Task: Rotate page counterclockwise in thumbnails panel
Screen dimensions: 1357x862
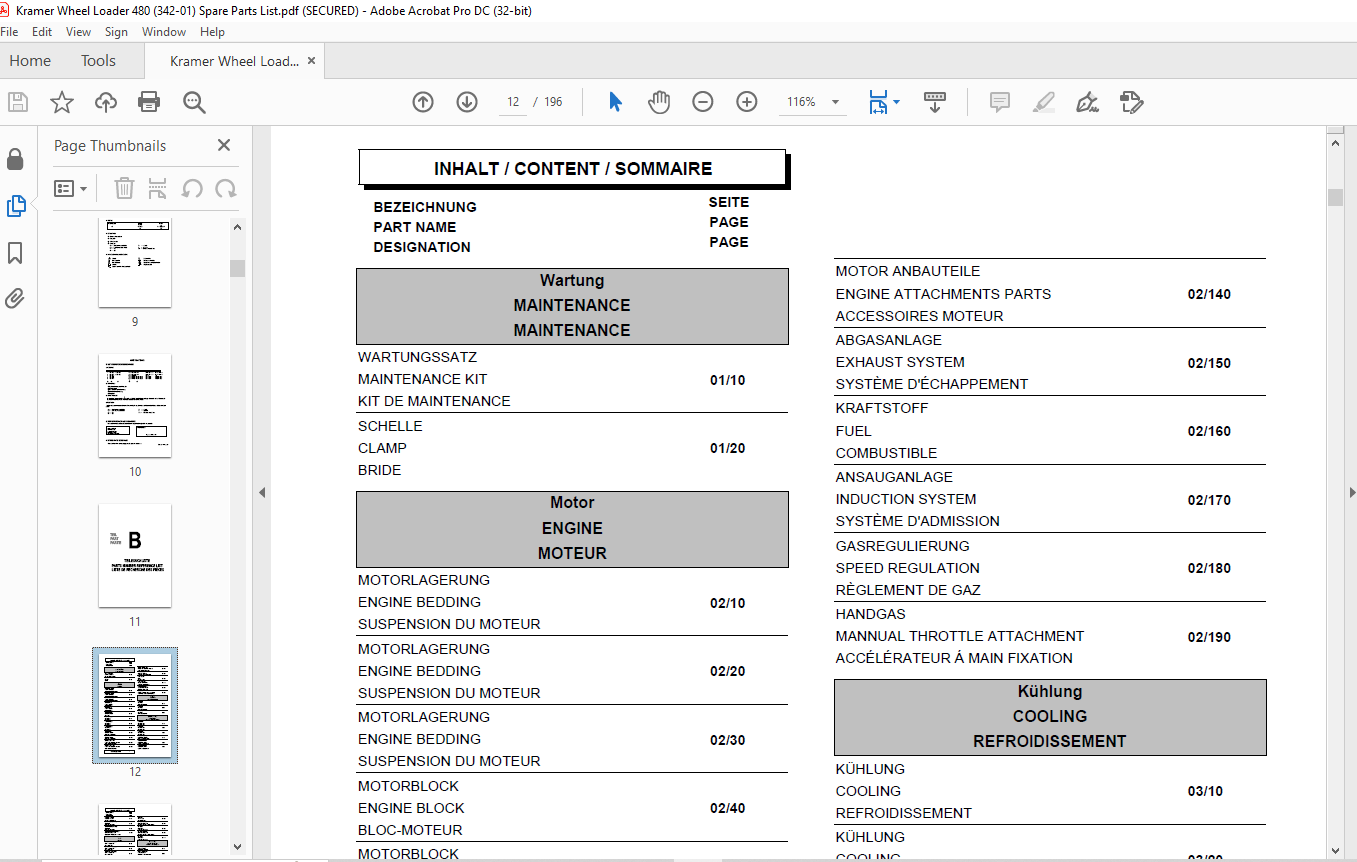Action: [192, 188]
